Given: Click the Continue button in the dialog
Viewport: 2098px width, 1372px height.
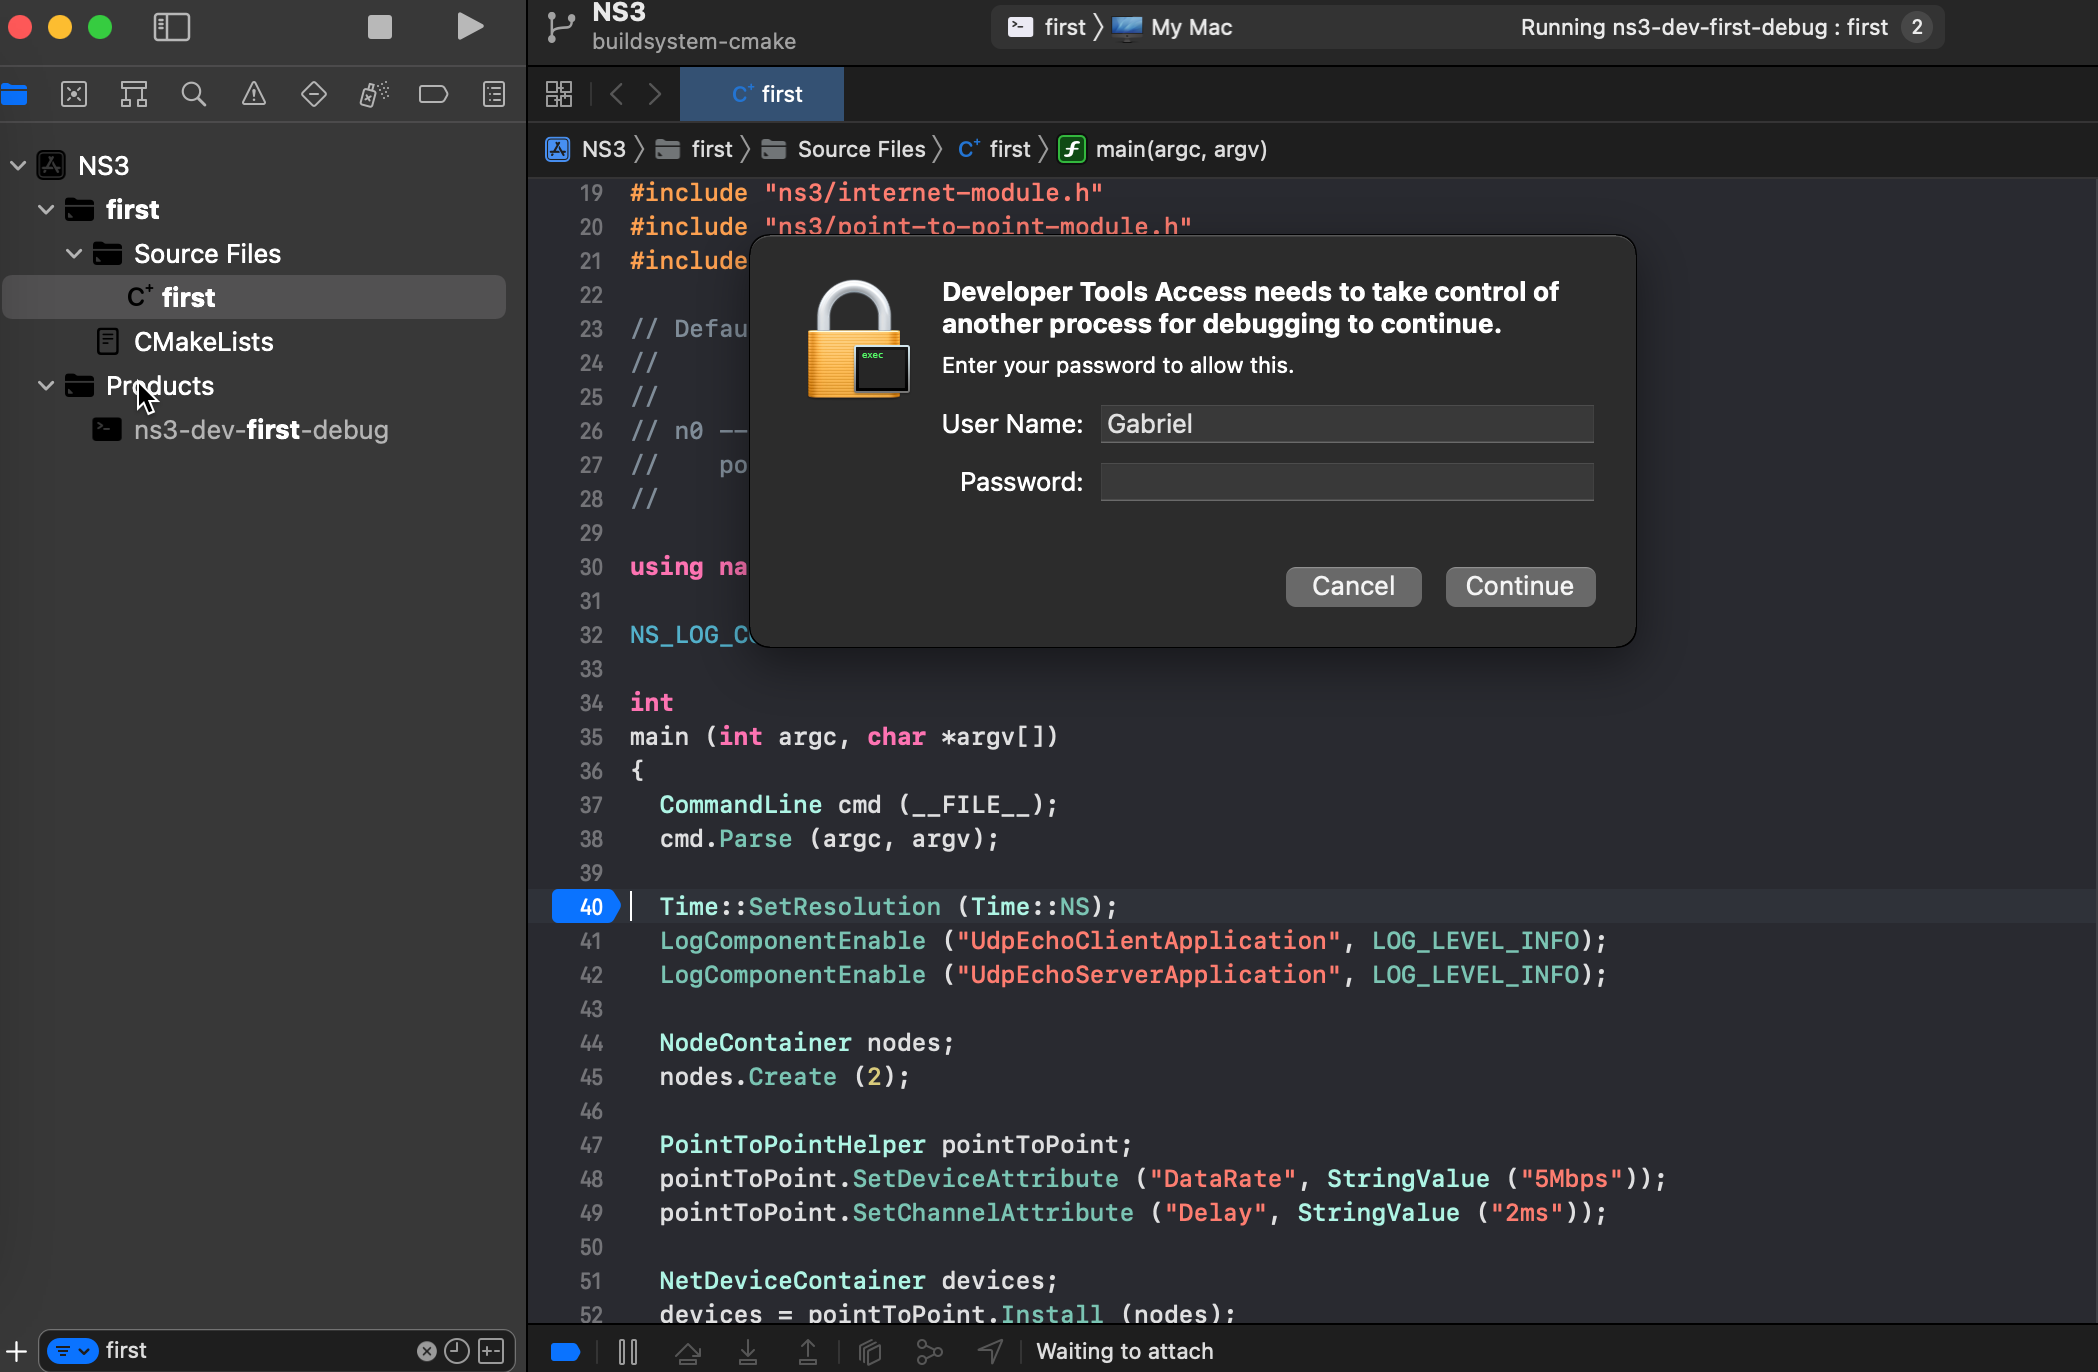Looking at the screenshot, I should click(x=1519, y=586).
